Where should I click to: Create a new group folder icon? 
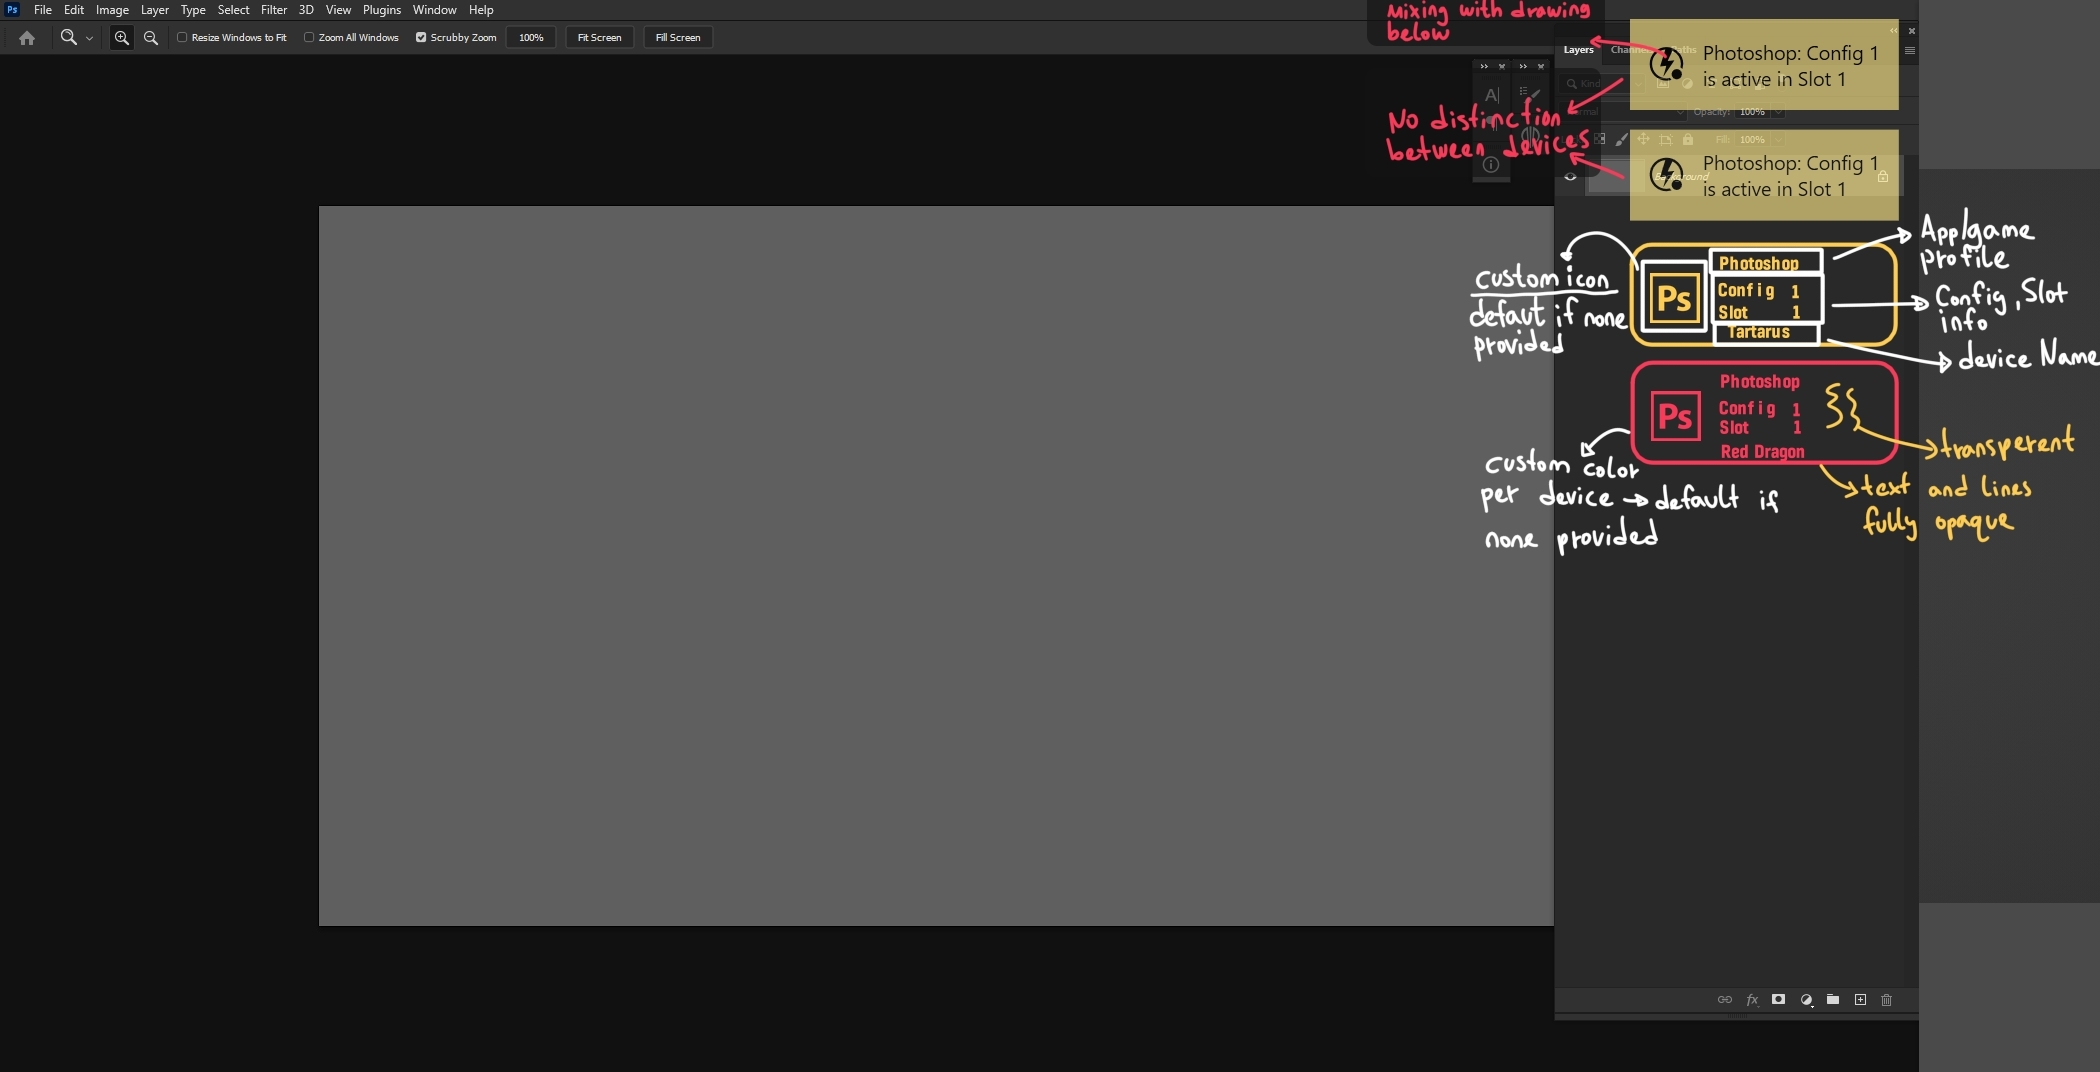coord(1833,999)
